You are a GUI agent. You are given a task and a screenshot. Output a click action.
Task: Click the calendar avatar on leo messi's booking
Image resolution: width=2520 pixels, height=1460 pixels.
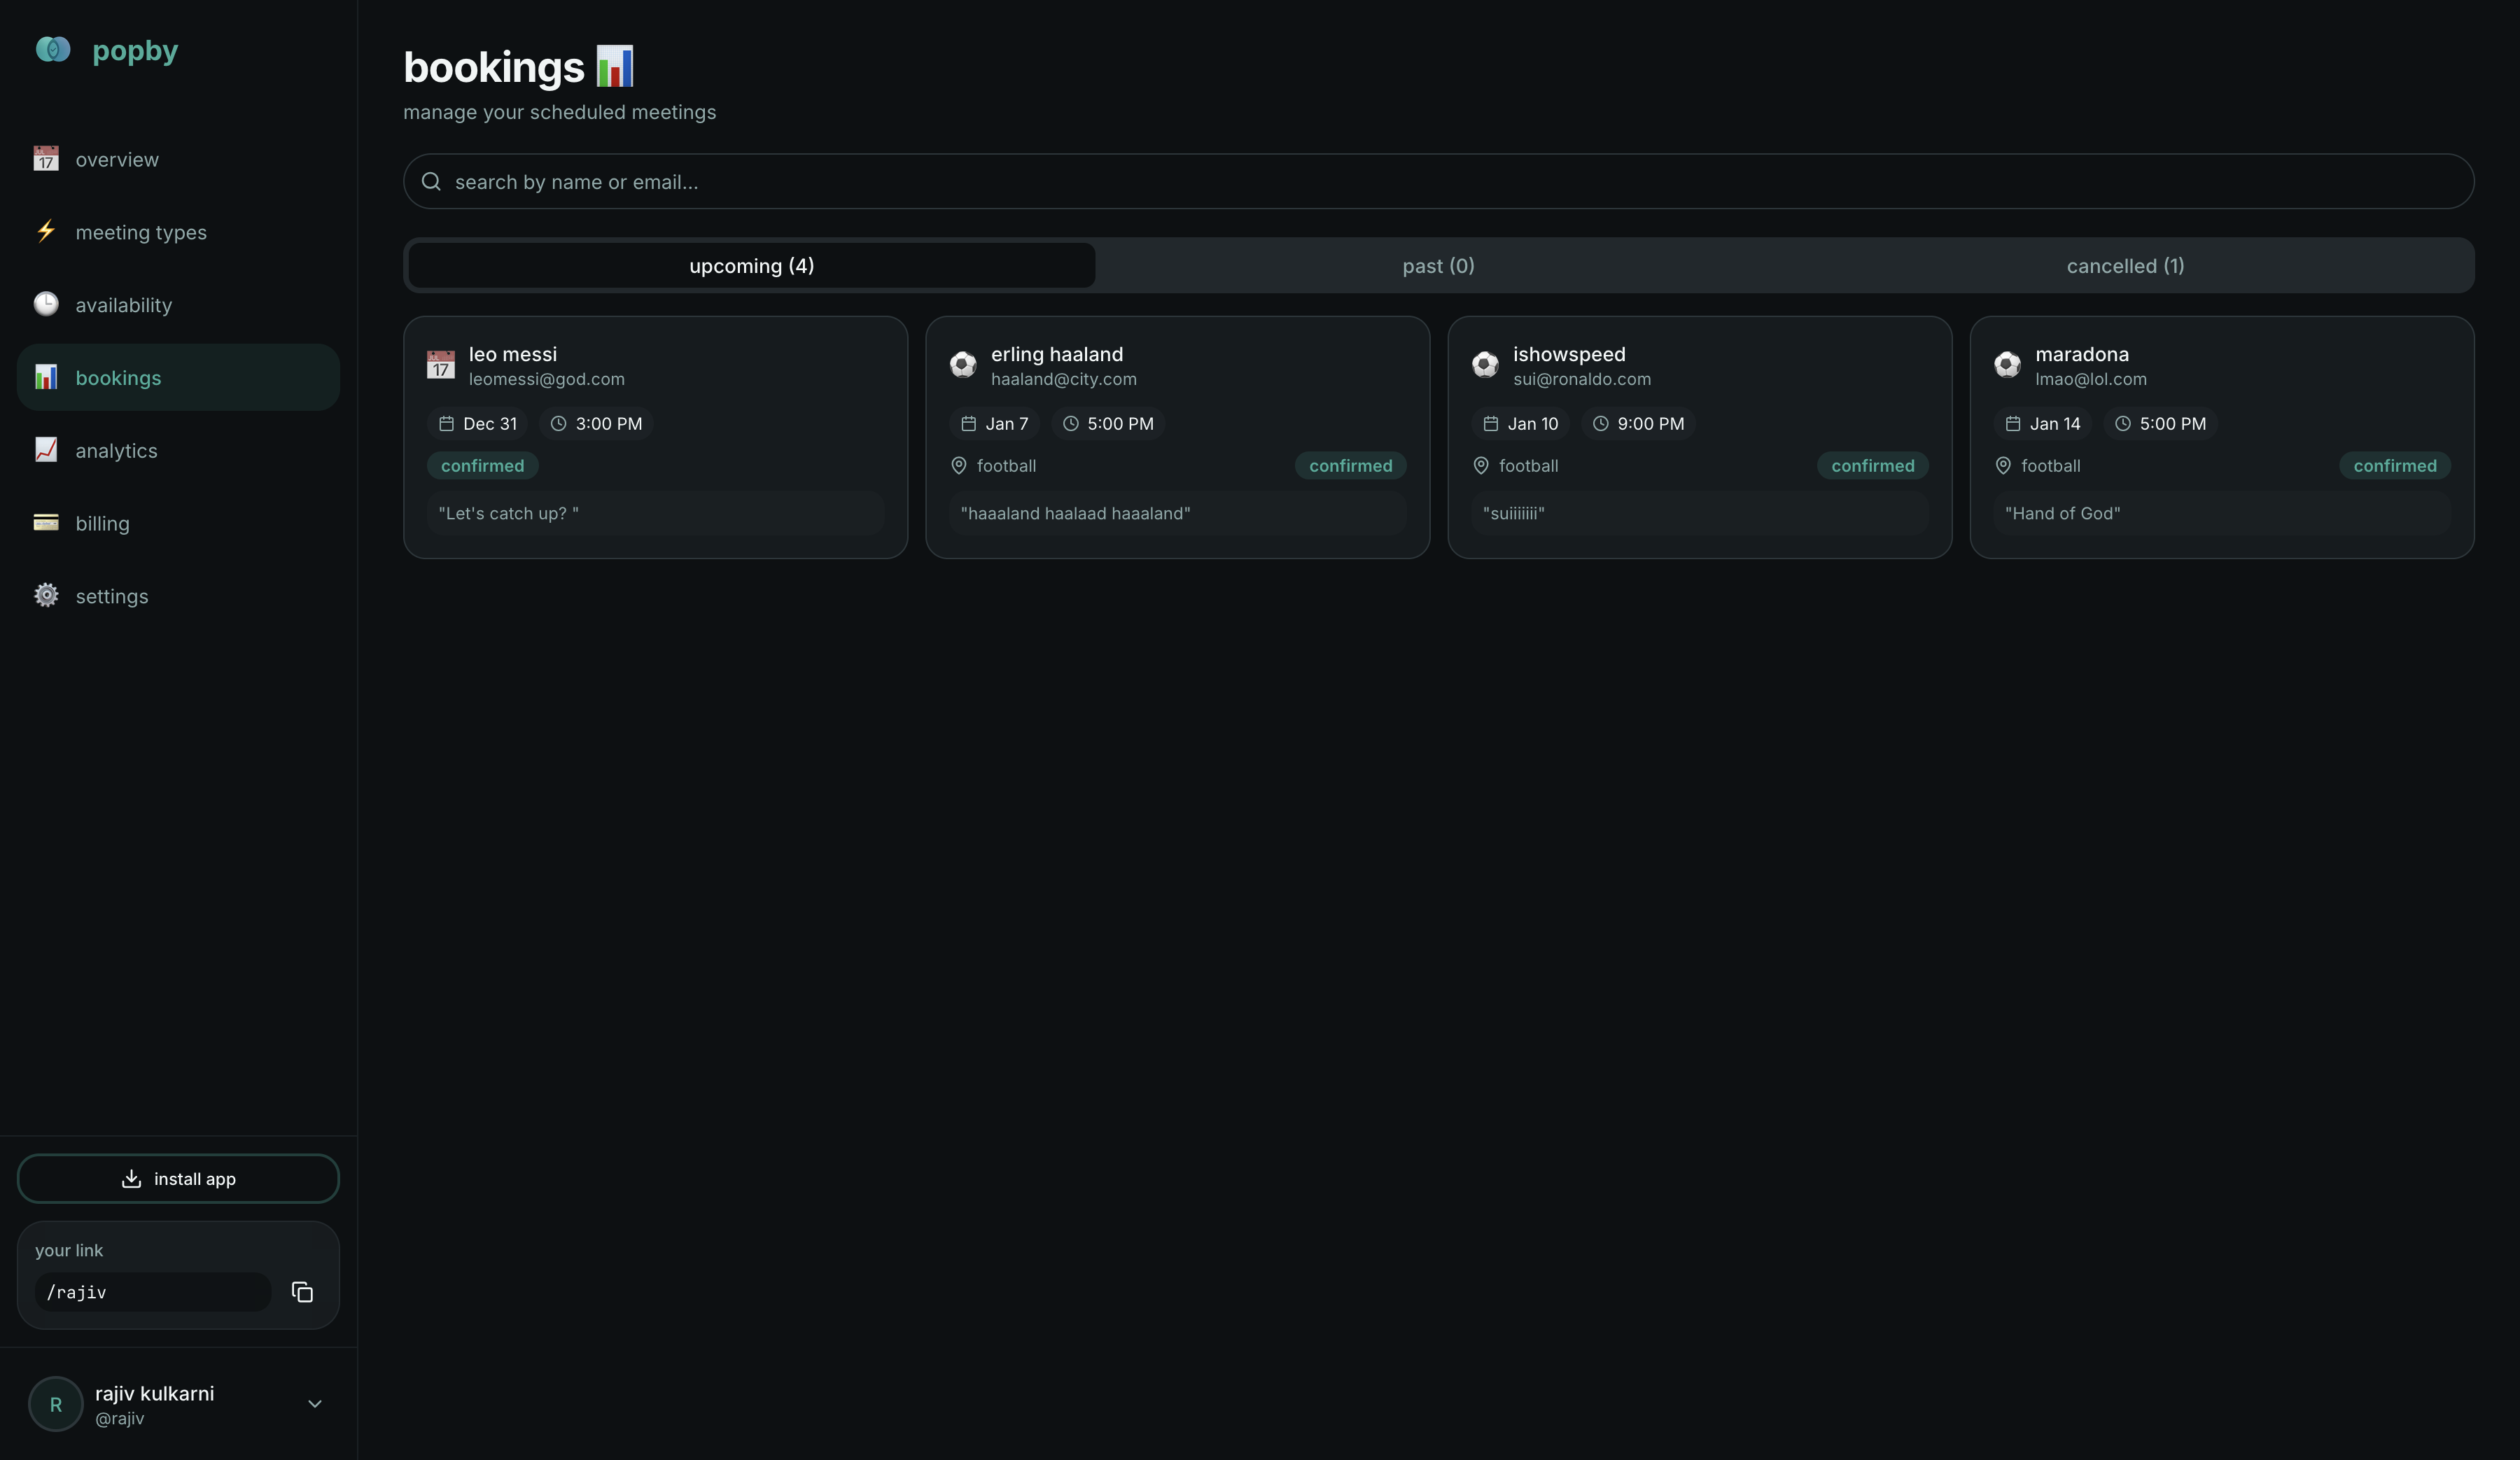click(x=440, y=365)
